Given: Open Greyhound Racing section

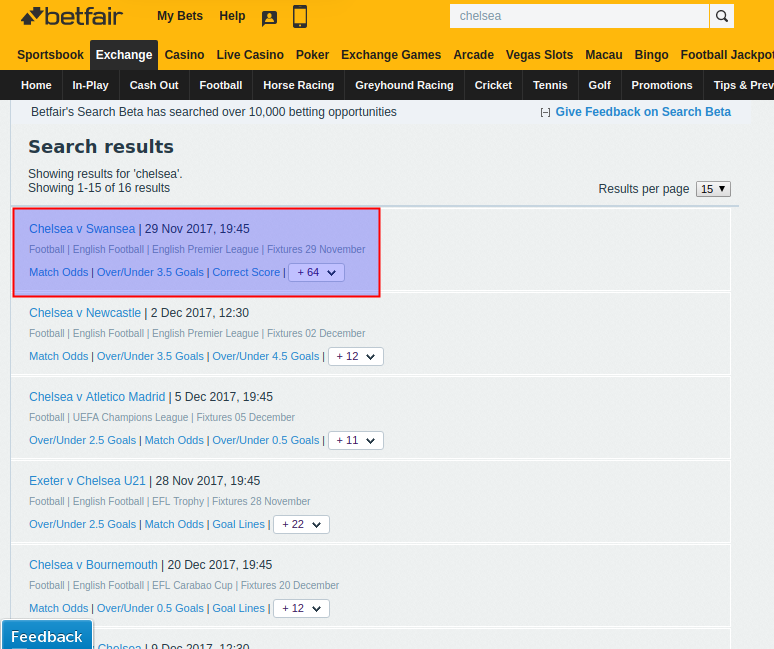Looking at the screenshot, I should pos(404,85).
